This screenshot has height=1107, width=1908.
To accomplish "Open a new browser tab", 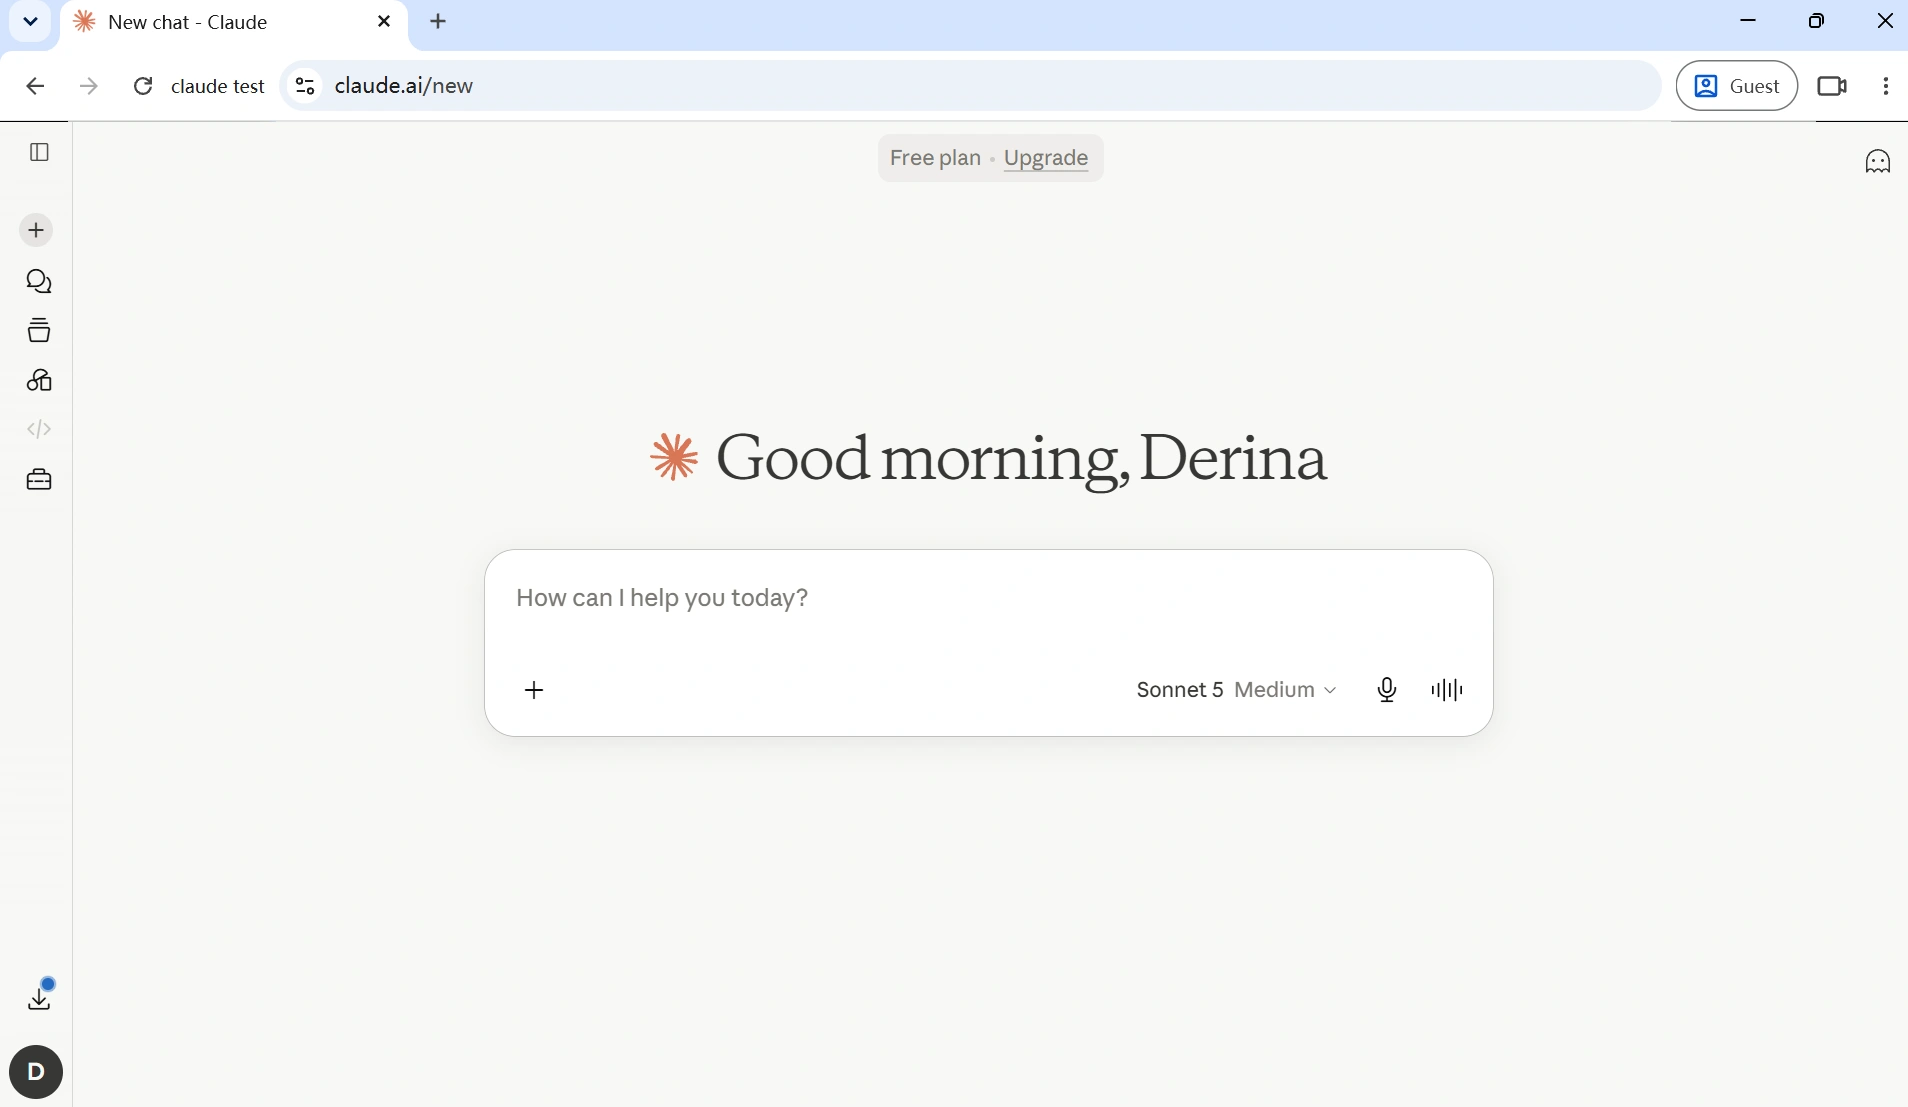I will tap(438, 21).
